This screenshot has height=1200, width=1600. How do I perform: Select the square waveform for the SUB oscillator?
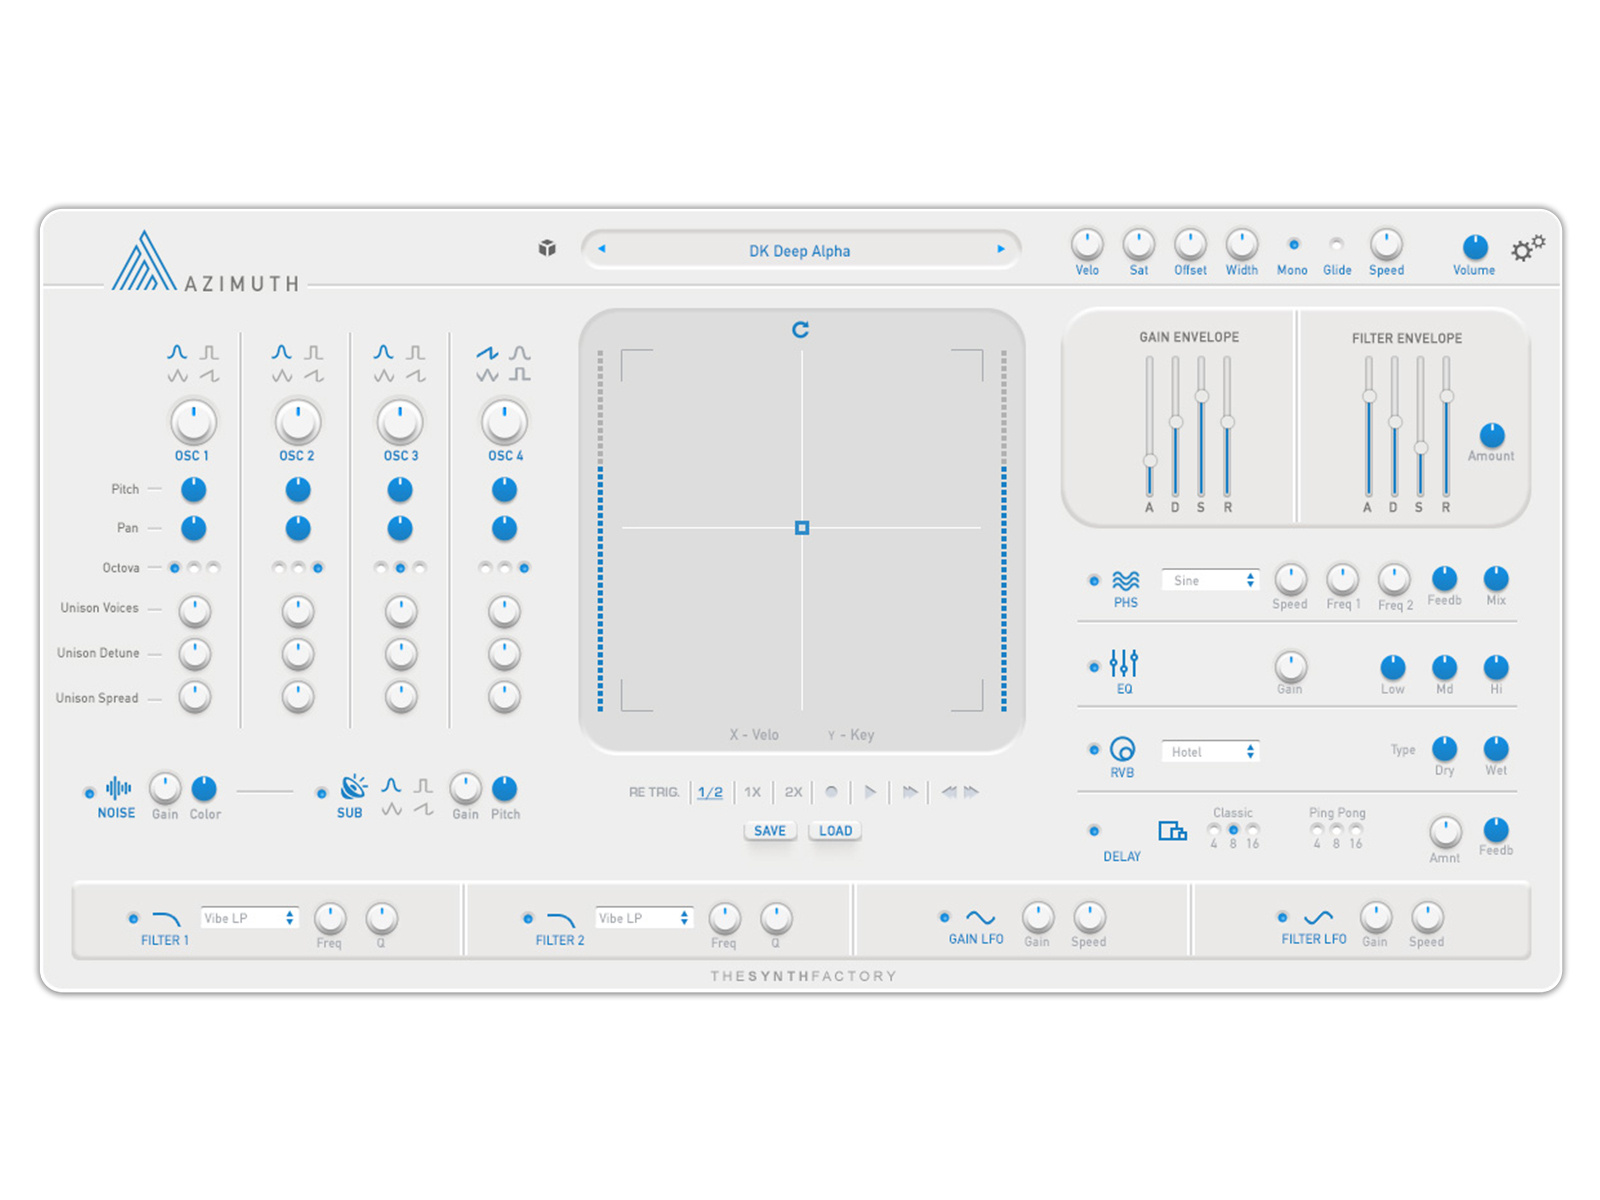point(423,785)
